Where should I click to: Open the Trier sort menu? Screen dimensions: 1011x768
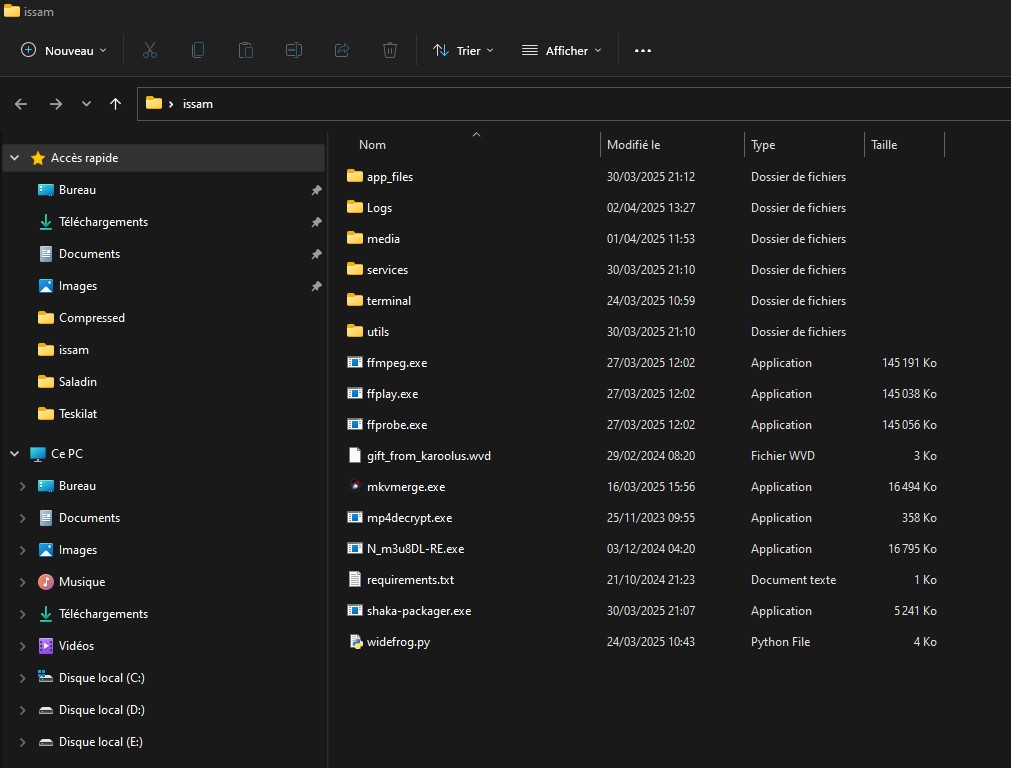click(x=463, y=50)
